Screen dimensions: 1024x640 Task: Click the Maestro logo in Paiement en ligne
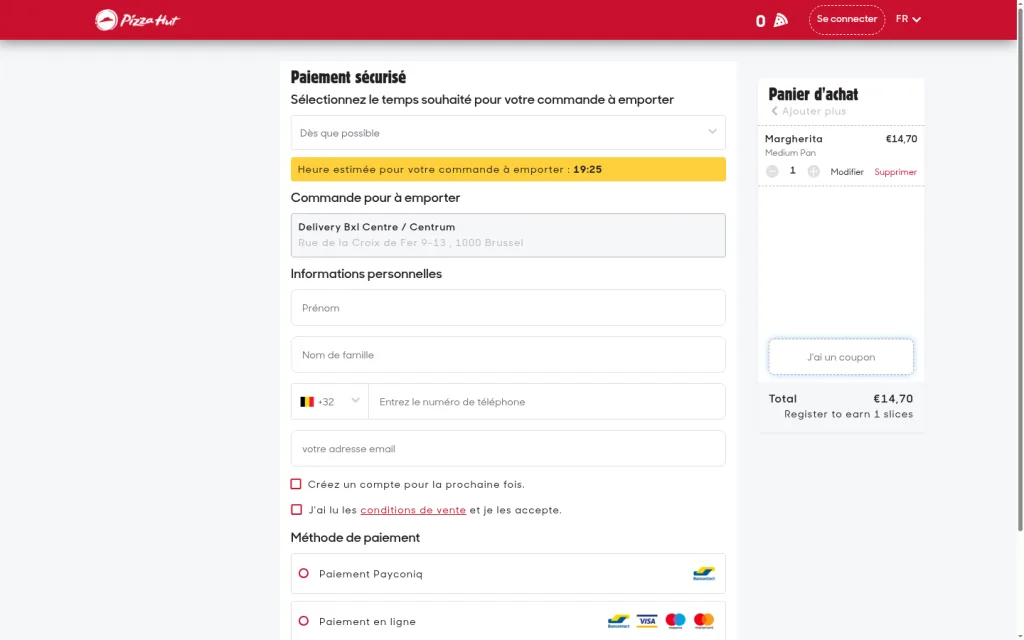[675, 621]
